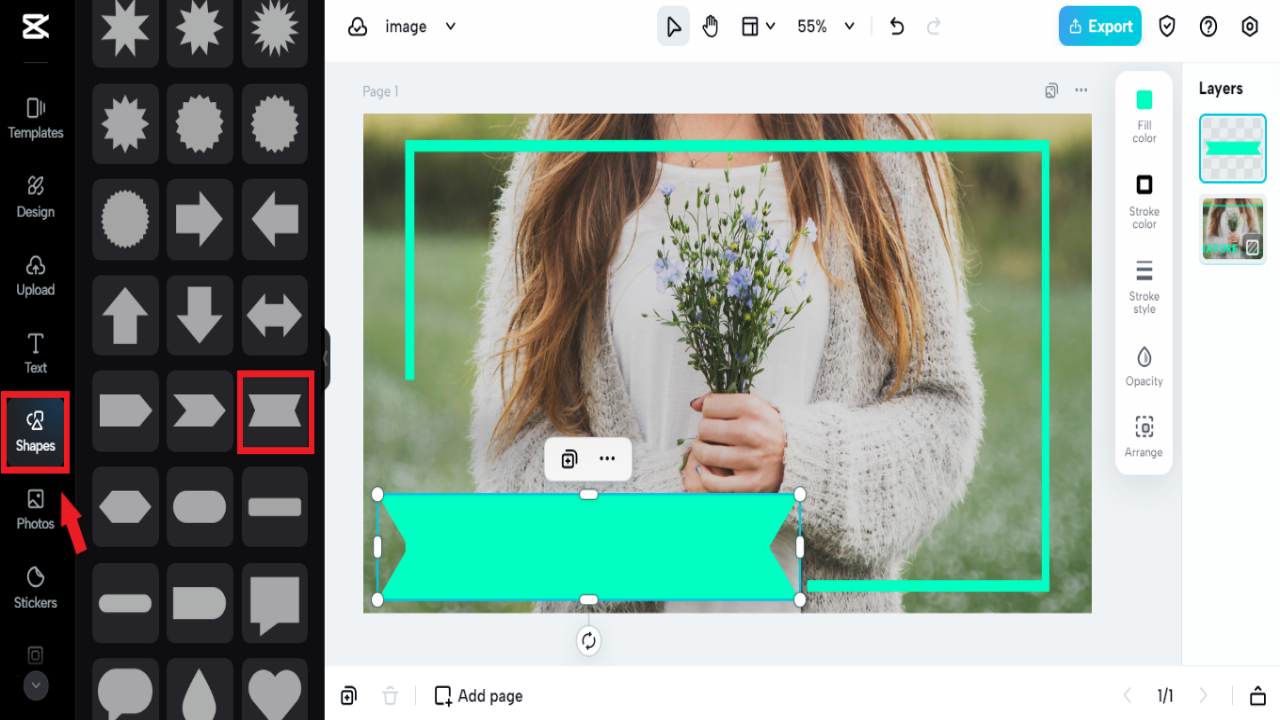Open the canvas layout resize icon
The height and width of the screenshot is (720, 1280).
[x=750, y=27]
